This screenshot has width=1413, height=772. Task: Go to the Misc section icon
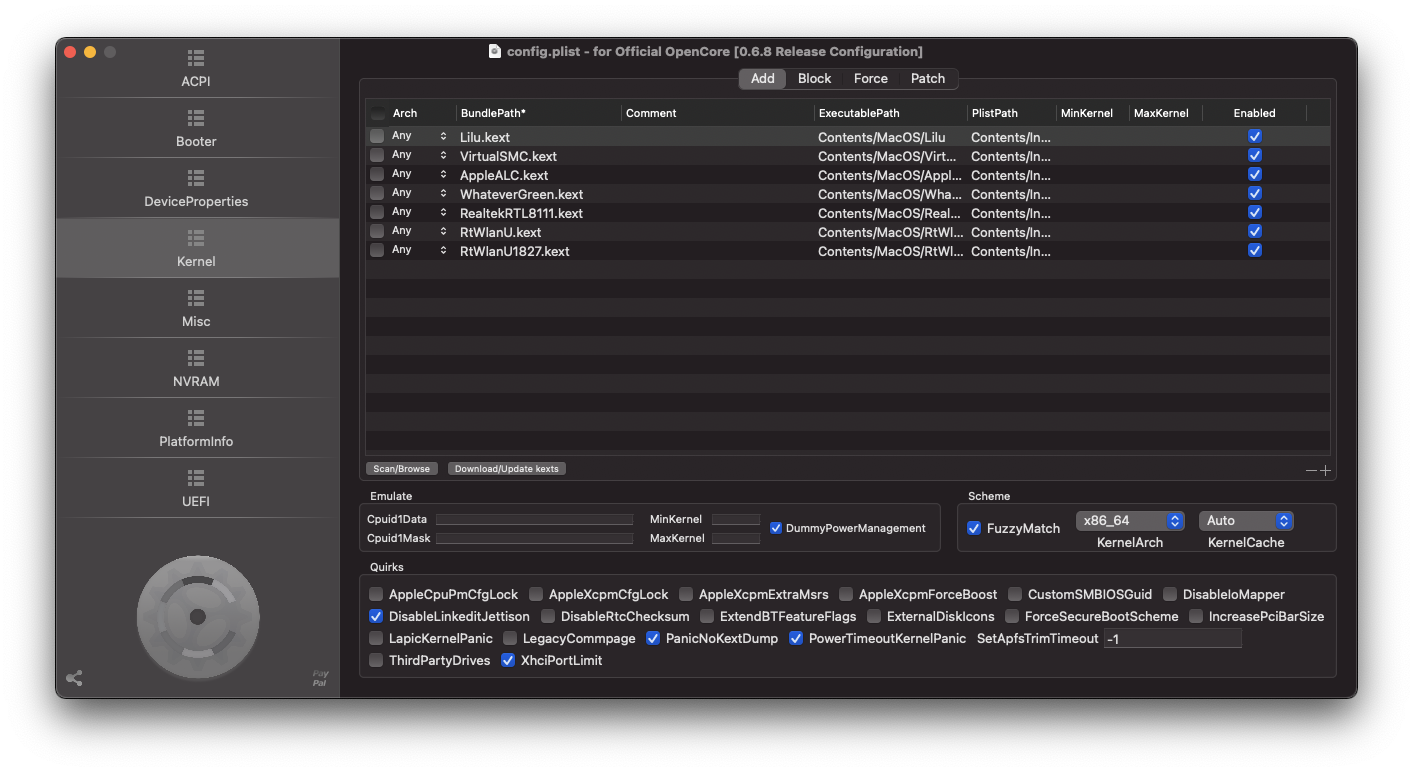click(x=196, y=299)
